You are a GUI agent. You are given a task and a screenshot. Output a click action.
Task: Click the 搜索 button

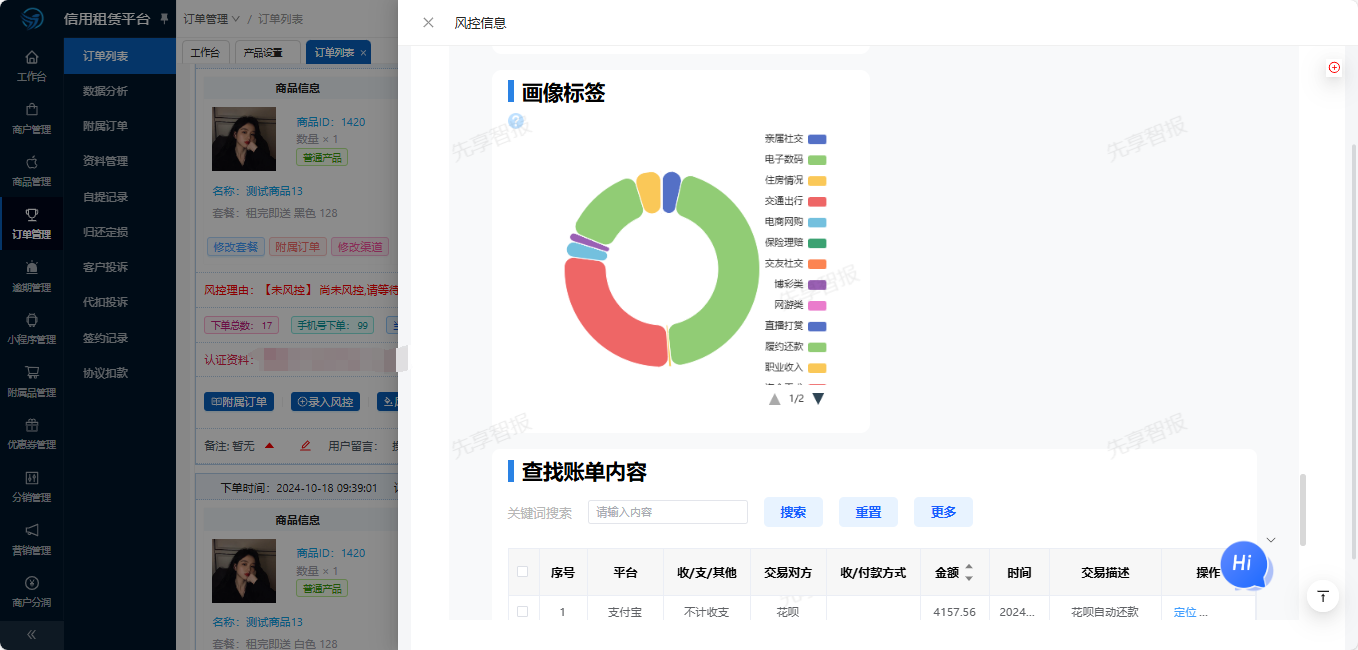(x=793, y=512)
